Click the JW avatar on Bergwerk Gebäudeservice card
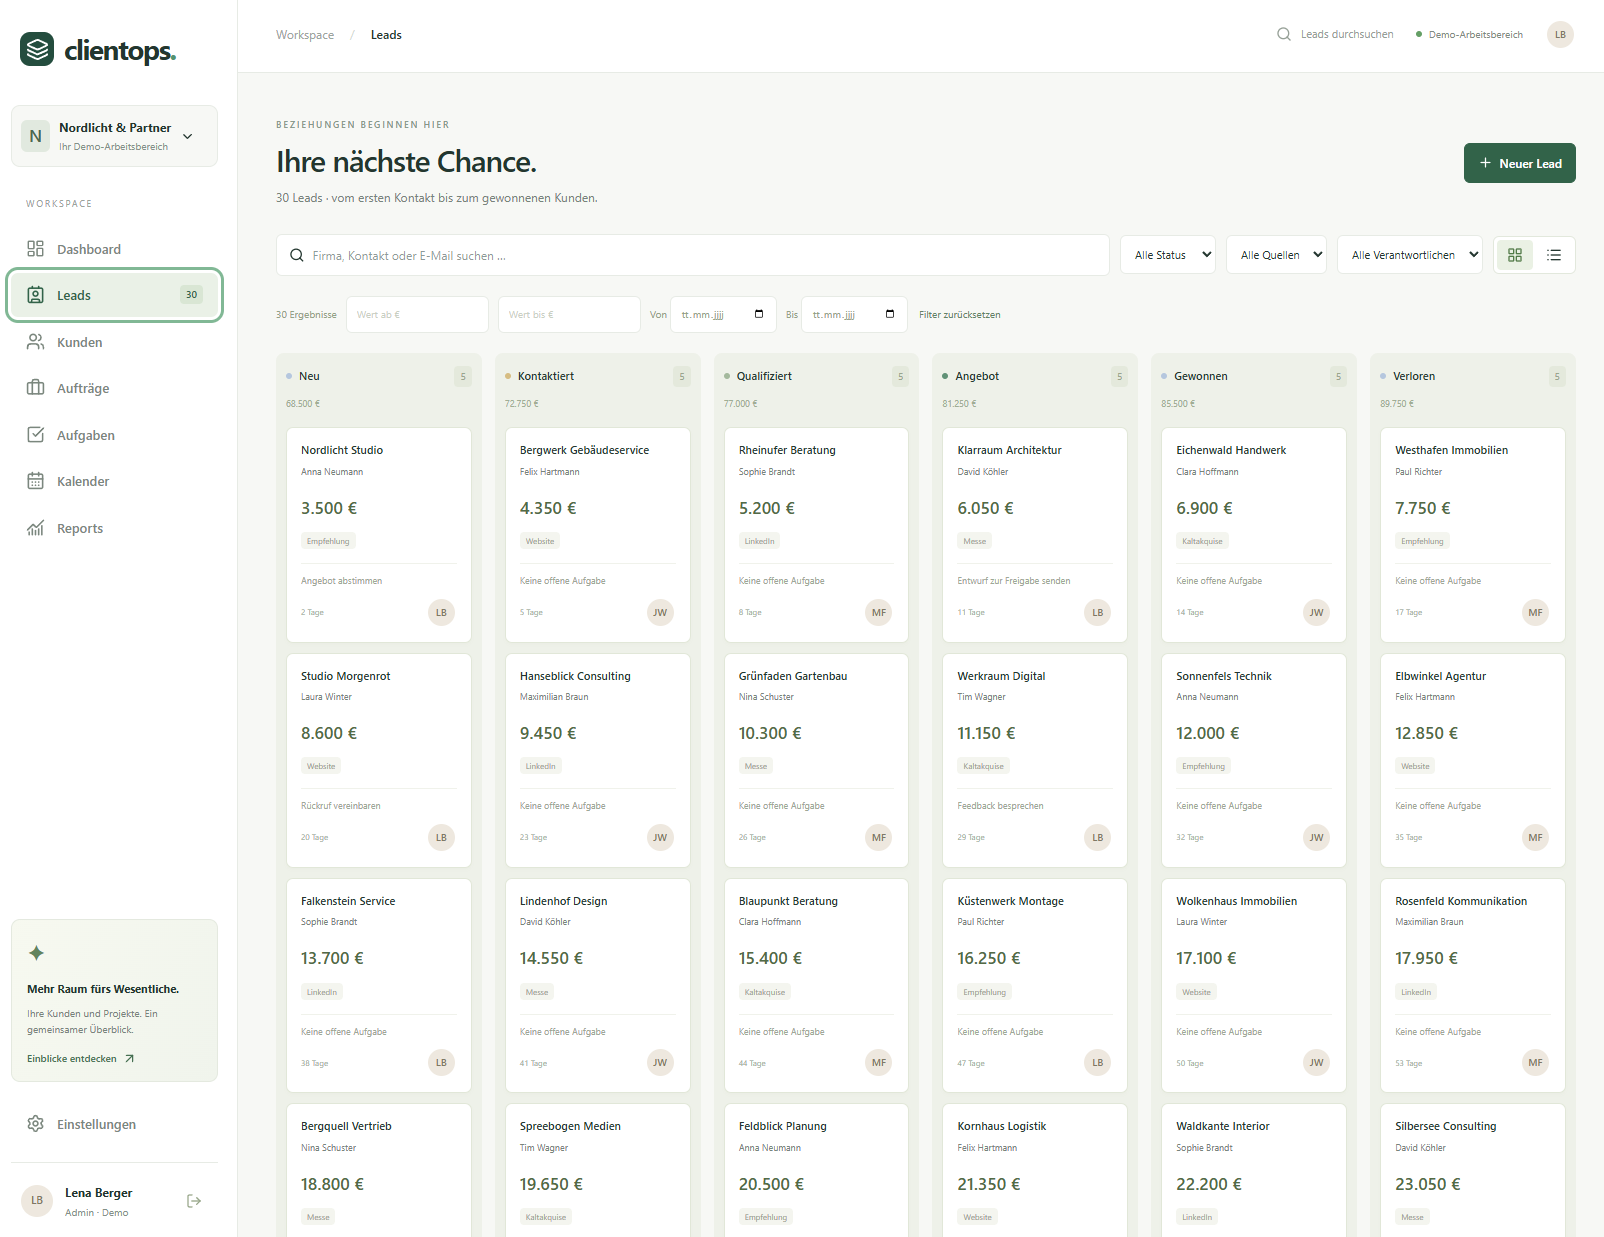1604x1237 pixels. click(x=660, y=612)
